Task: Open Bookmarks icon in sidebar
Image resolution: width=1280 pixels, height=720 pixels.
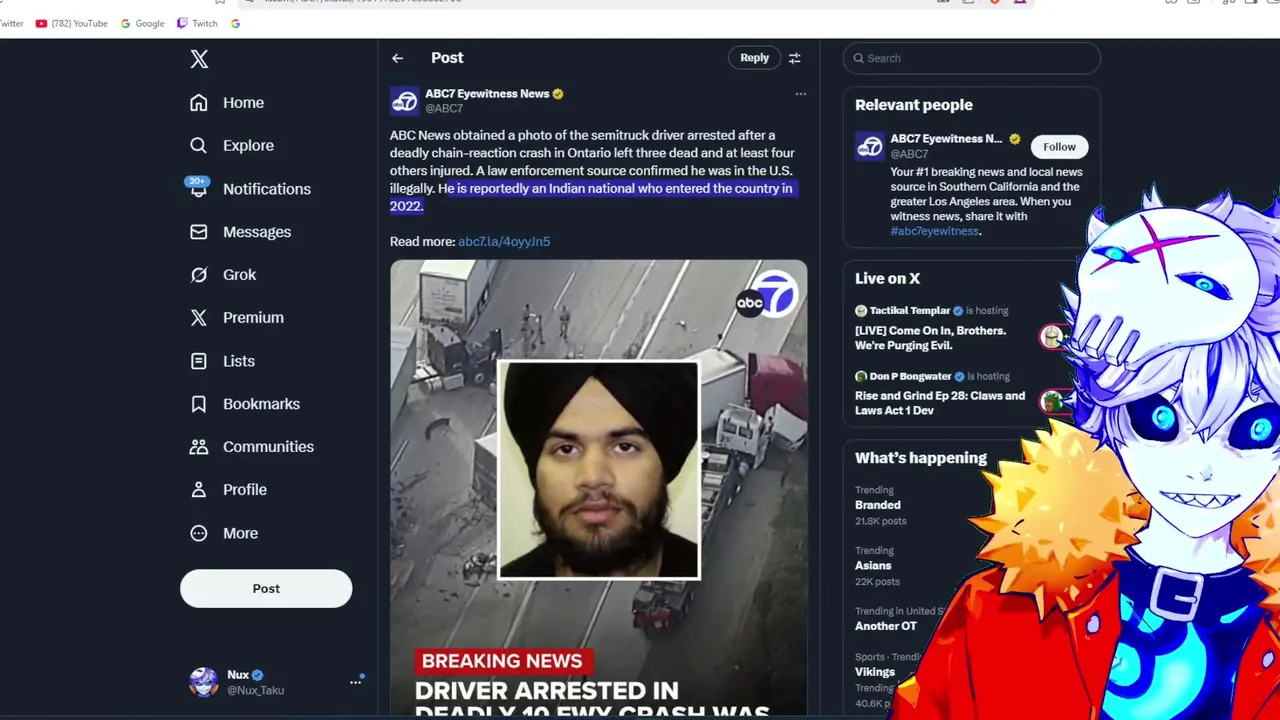Action: (x=199, y=403)
